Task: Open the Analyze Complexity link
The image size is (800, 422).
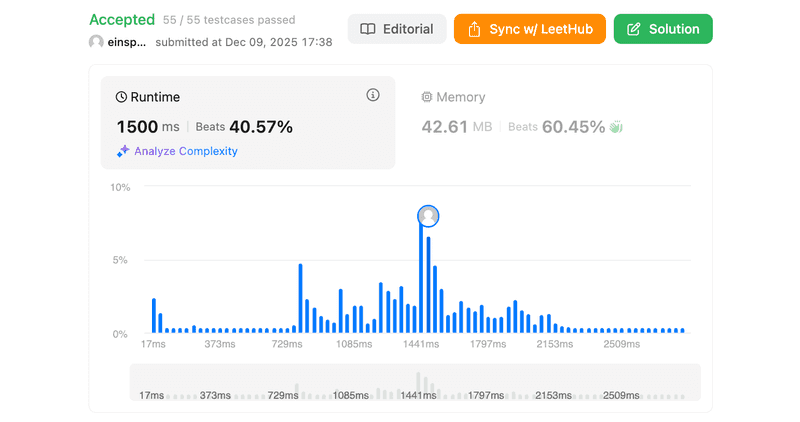Action: click(x=185, y=151)
